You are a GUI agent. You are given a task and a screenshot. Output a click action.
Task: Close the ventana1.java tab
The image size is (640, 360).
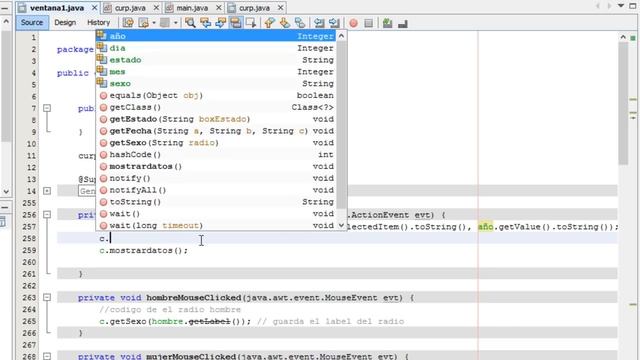(x=94, y=8)
